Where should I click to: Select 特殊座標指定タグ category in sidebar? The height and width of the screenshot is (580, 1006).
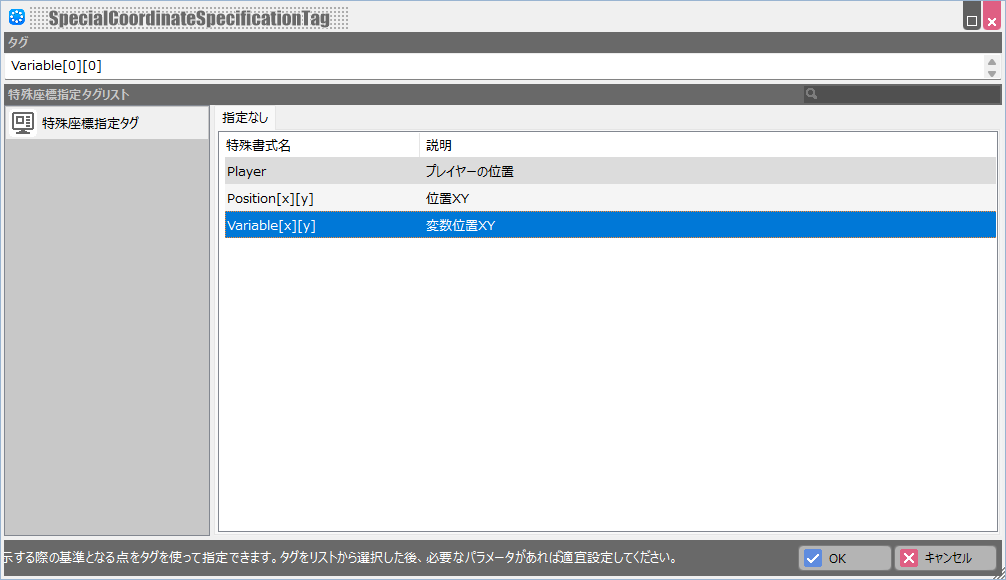click(90, 123)
